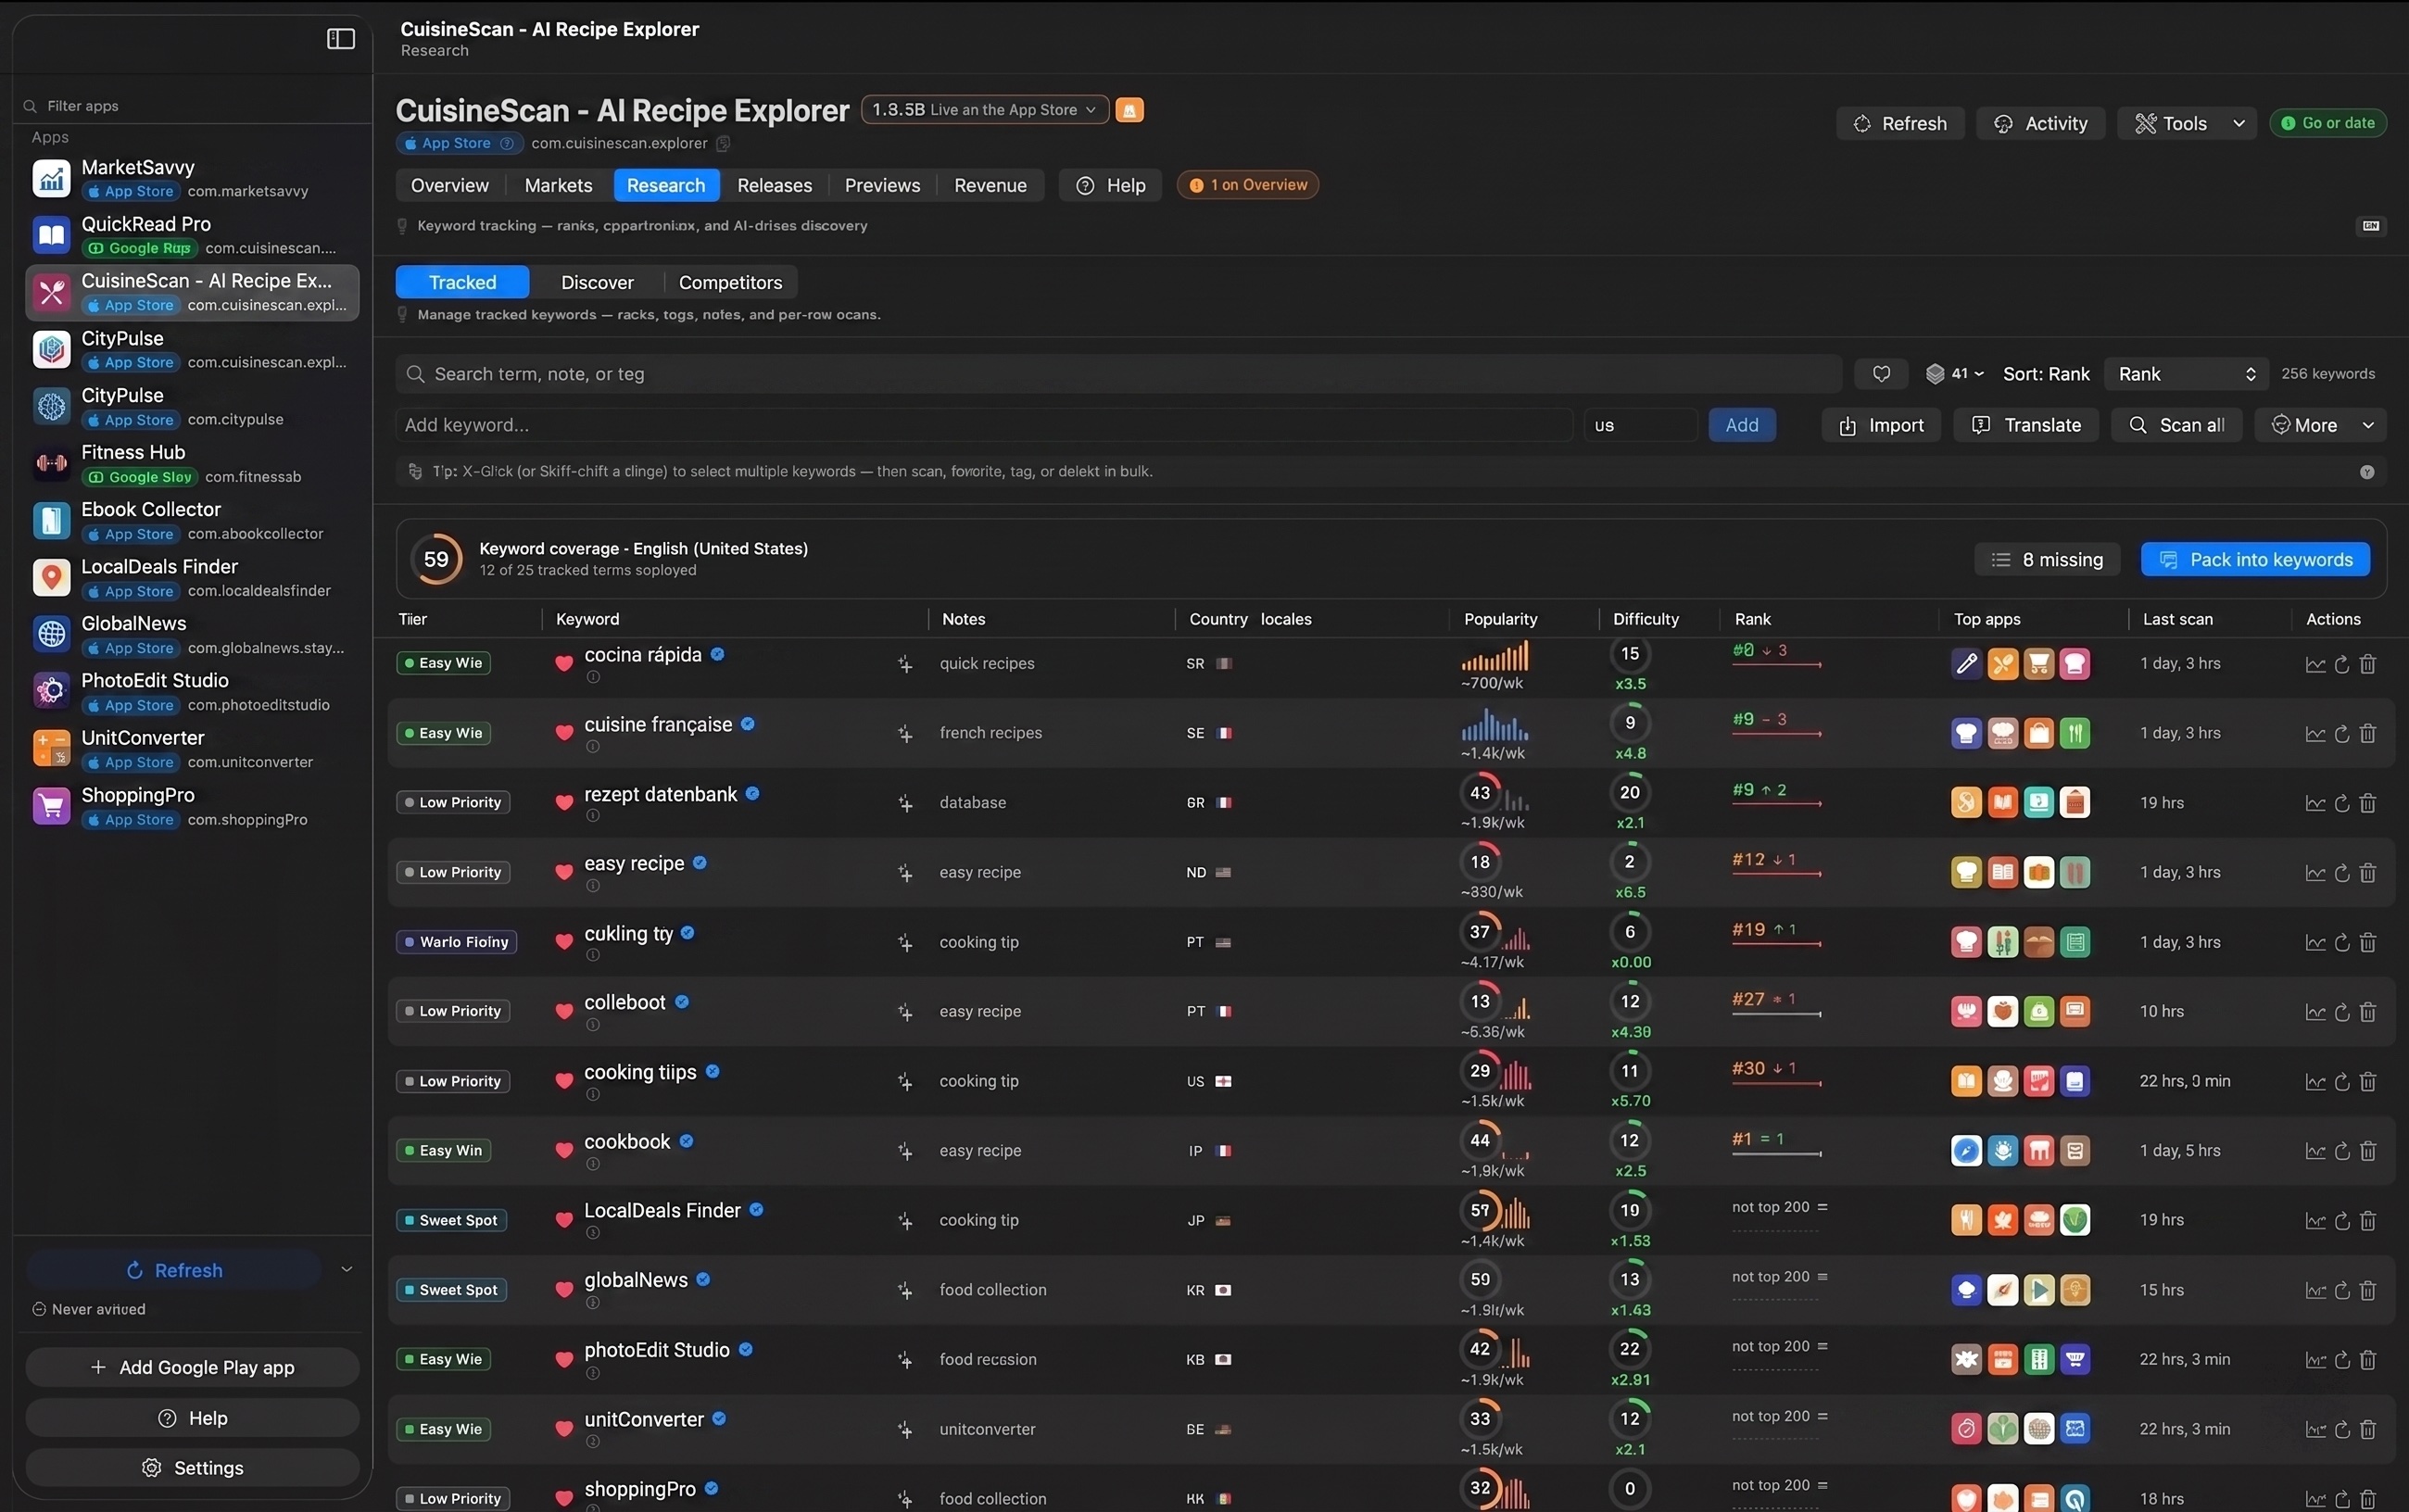Expand chevron next to sidebar Refresh
The height and width of the screenshot is (1512, 2409).
tap(346, 1270)
